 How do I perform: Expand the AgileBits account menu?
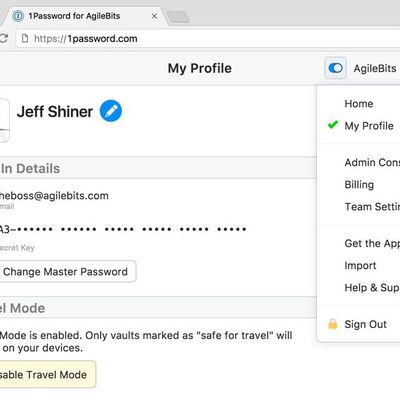(x=375, y=68)
